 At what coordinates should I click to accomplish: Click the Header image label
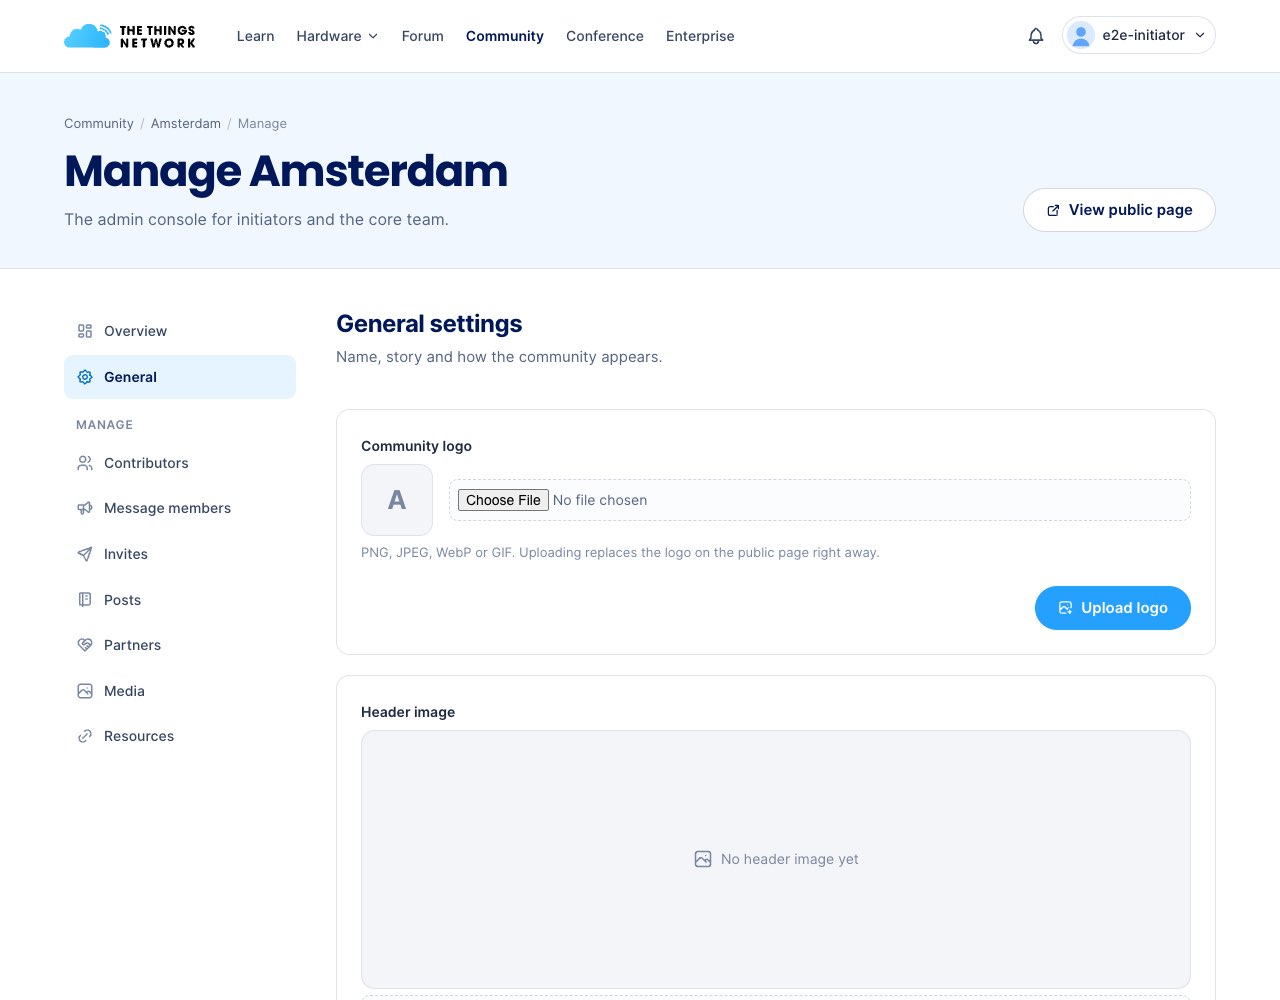408,712
